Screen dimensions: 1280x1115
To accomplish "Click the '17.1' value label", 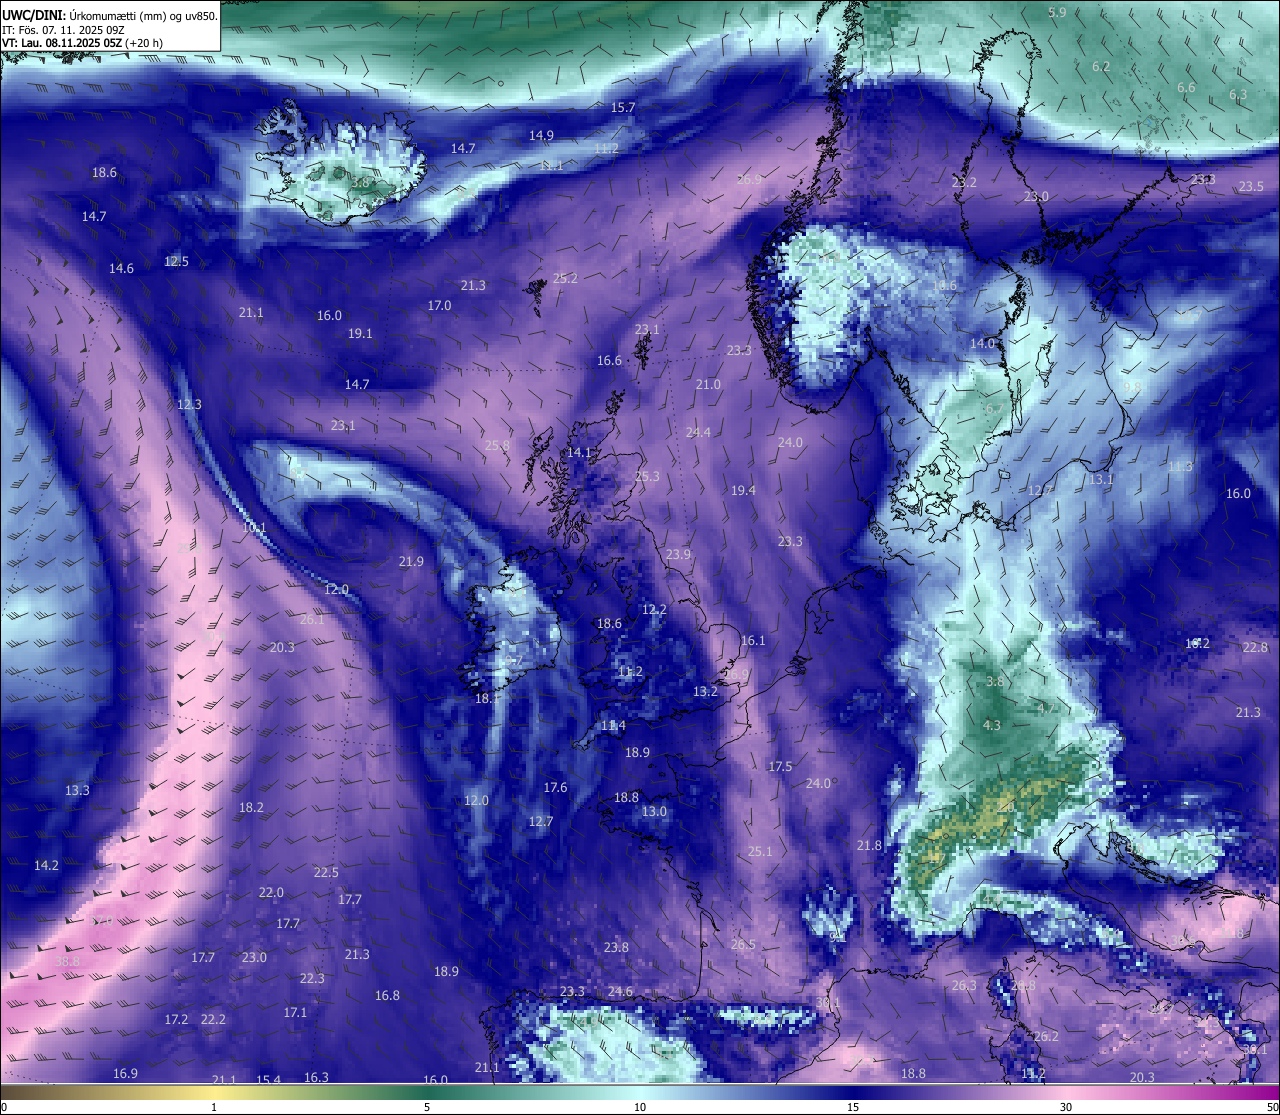I will coord(295,1012).
